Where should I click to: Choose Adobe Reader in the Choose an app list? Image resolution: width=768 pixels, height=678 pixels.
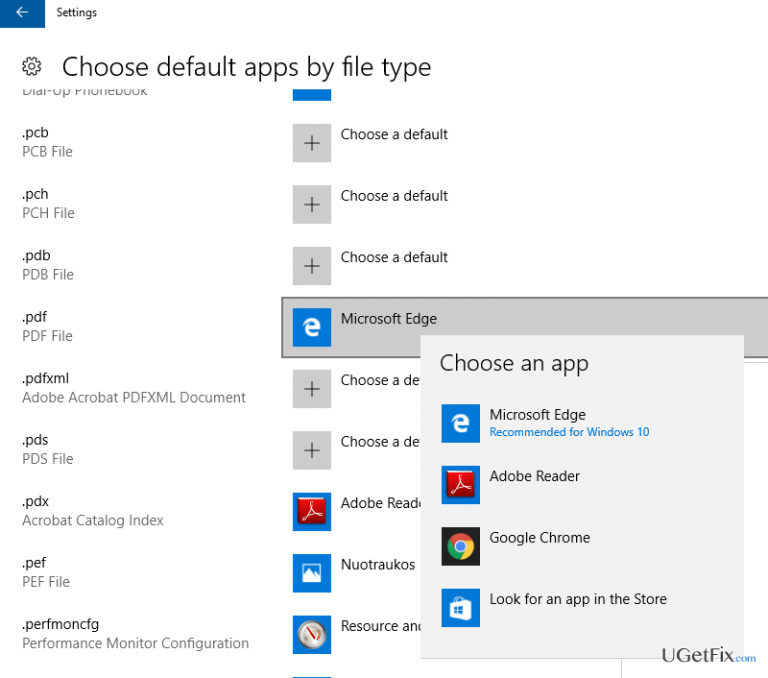[582, 485]
